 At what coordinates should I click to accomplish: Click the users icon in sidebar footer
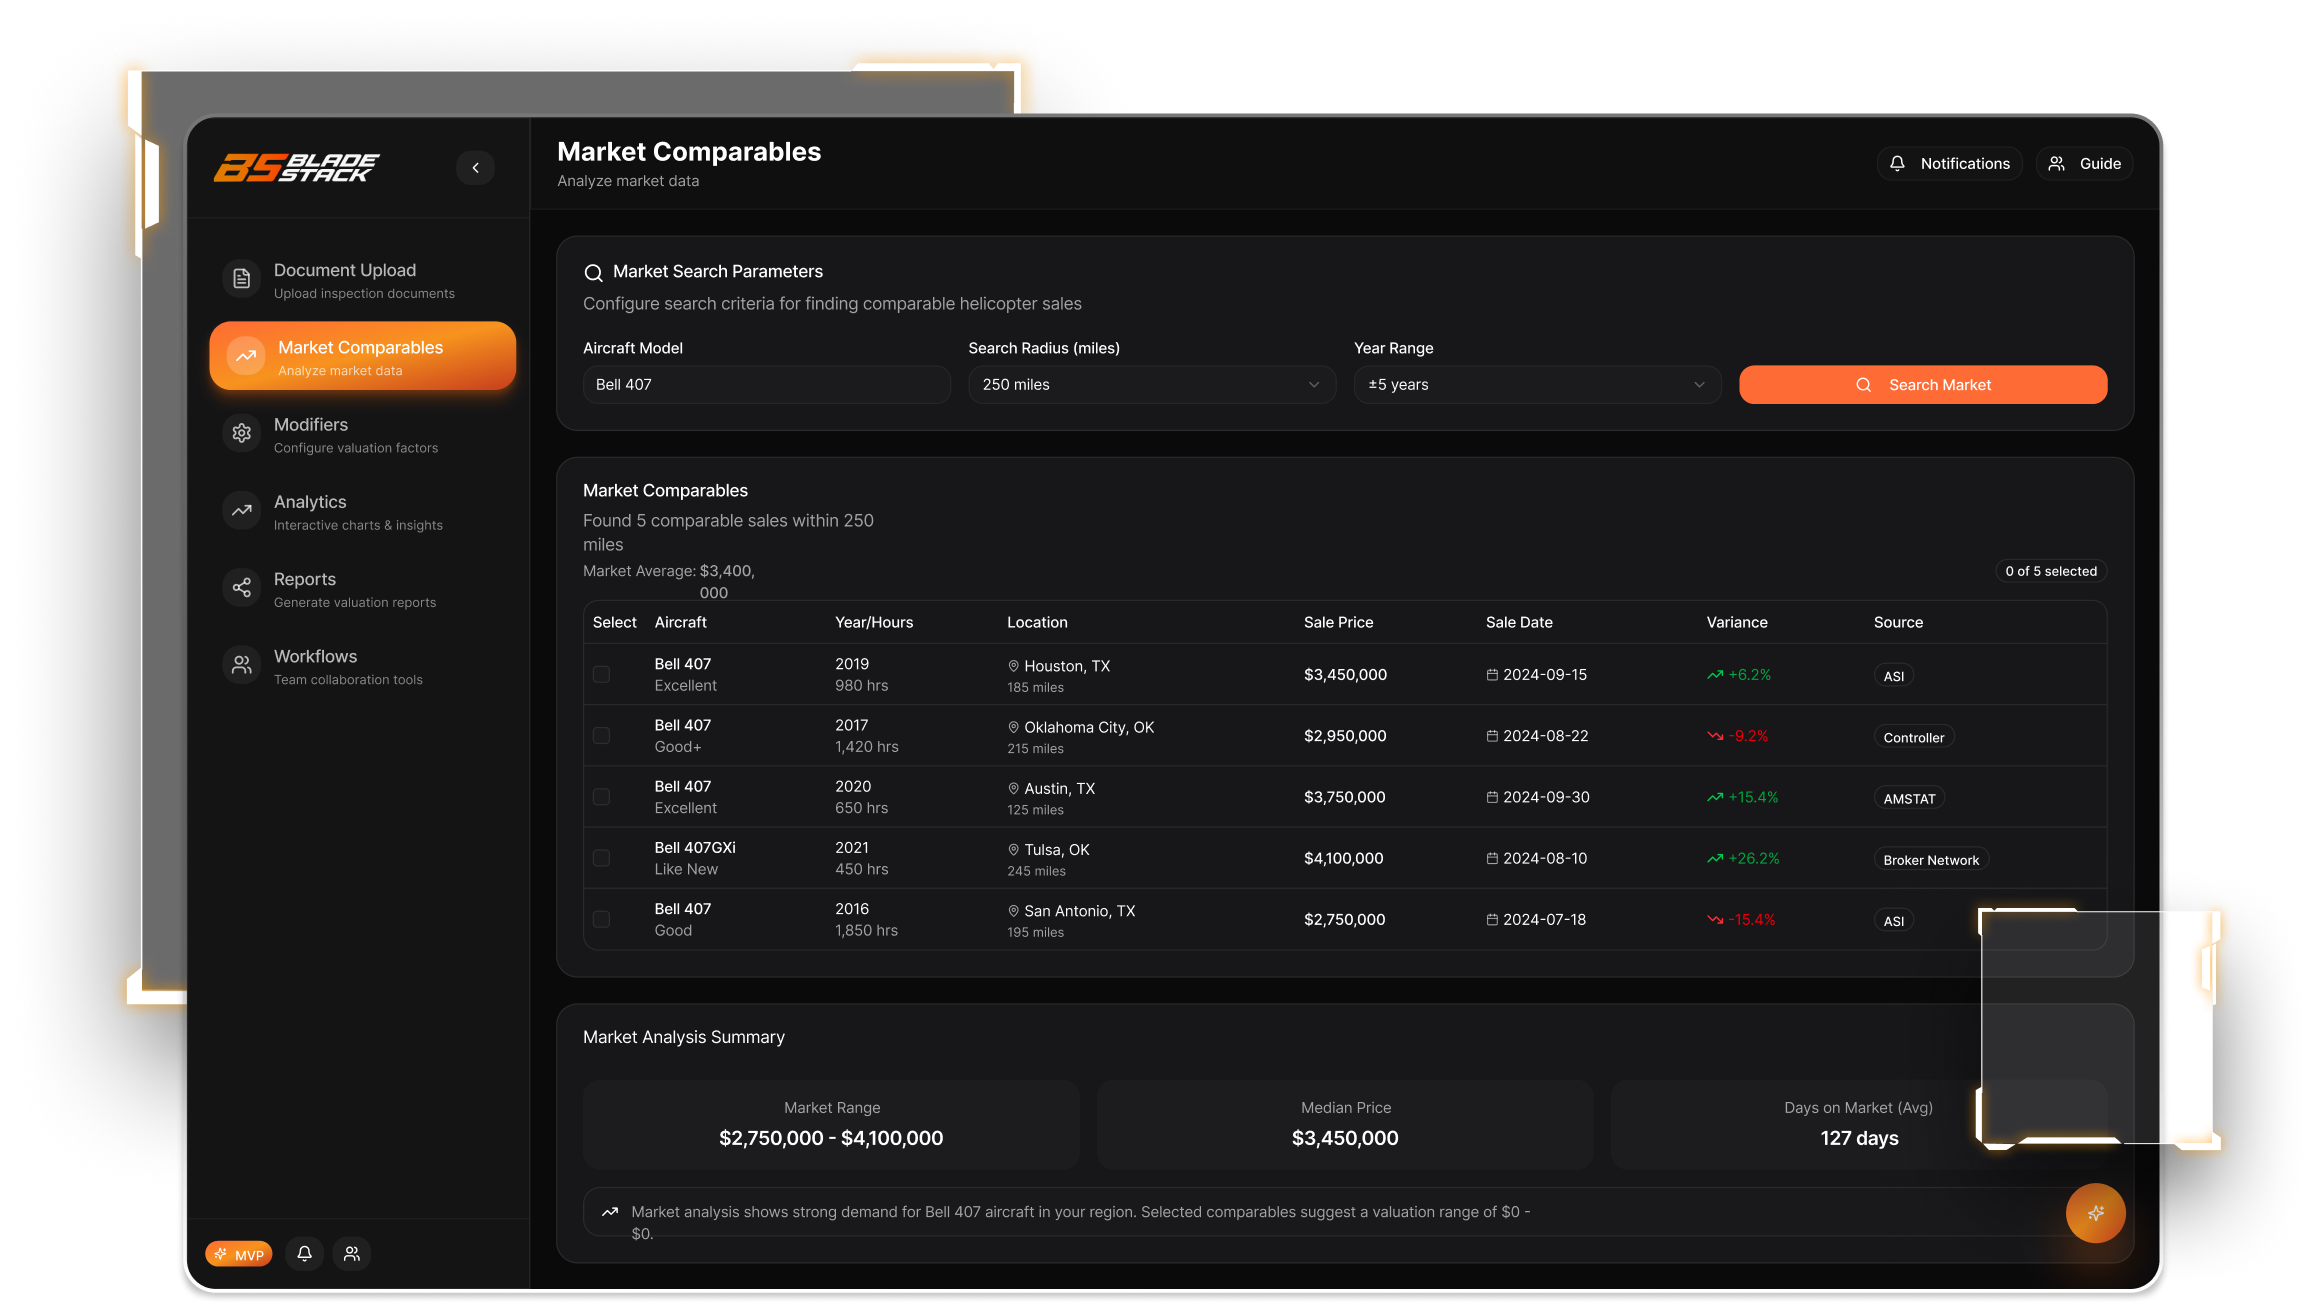(x=352, y=1253)
